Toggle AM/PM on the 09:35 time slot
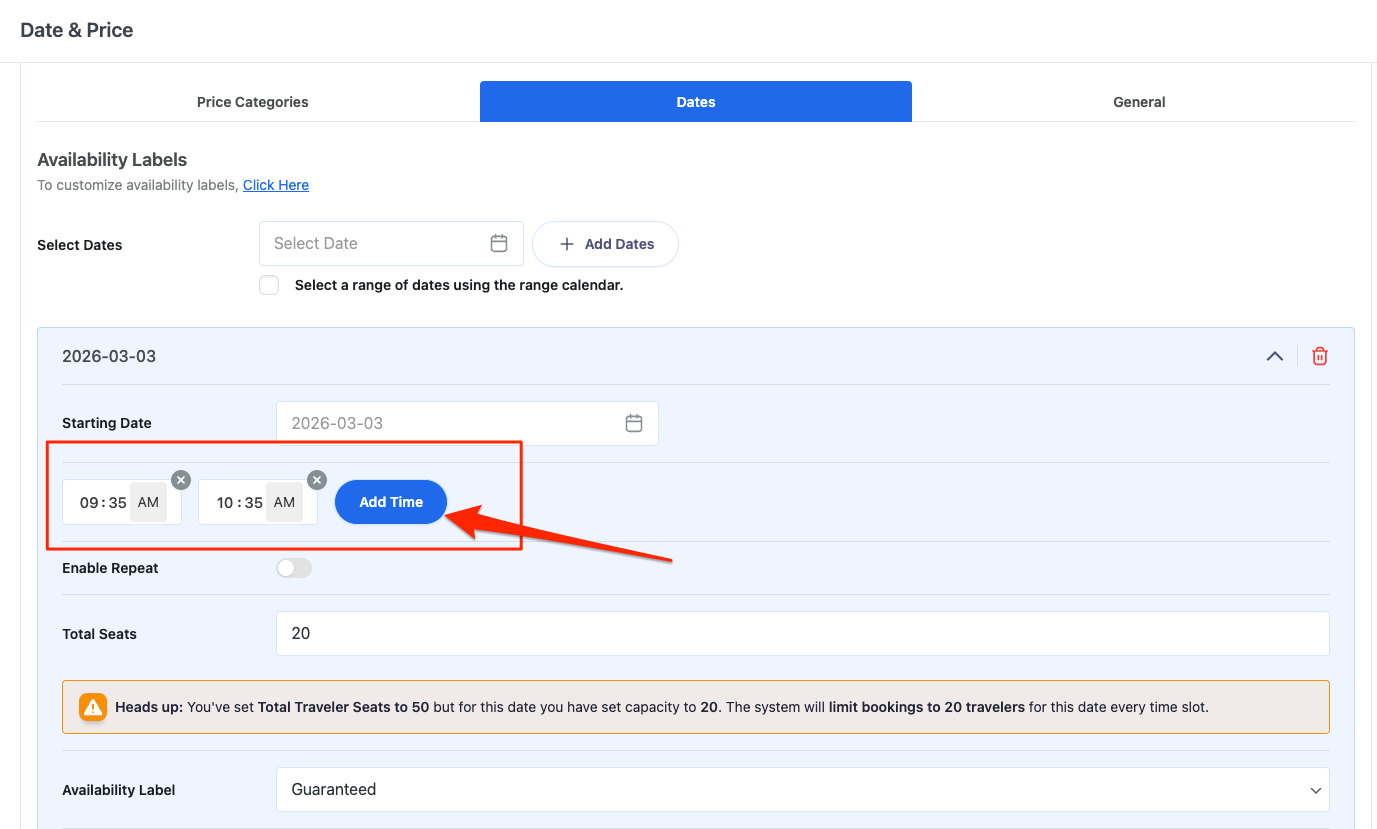The image size is (1377, 829). (148, 502)
